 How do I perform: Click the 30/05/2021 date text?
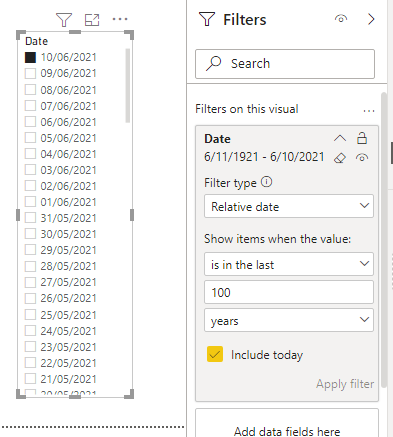click(68, 234)
